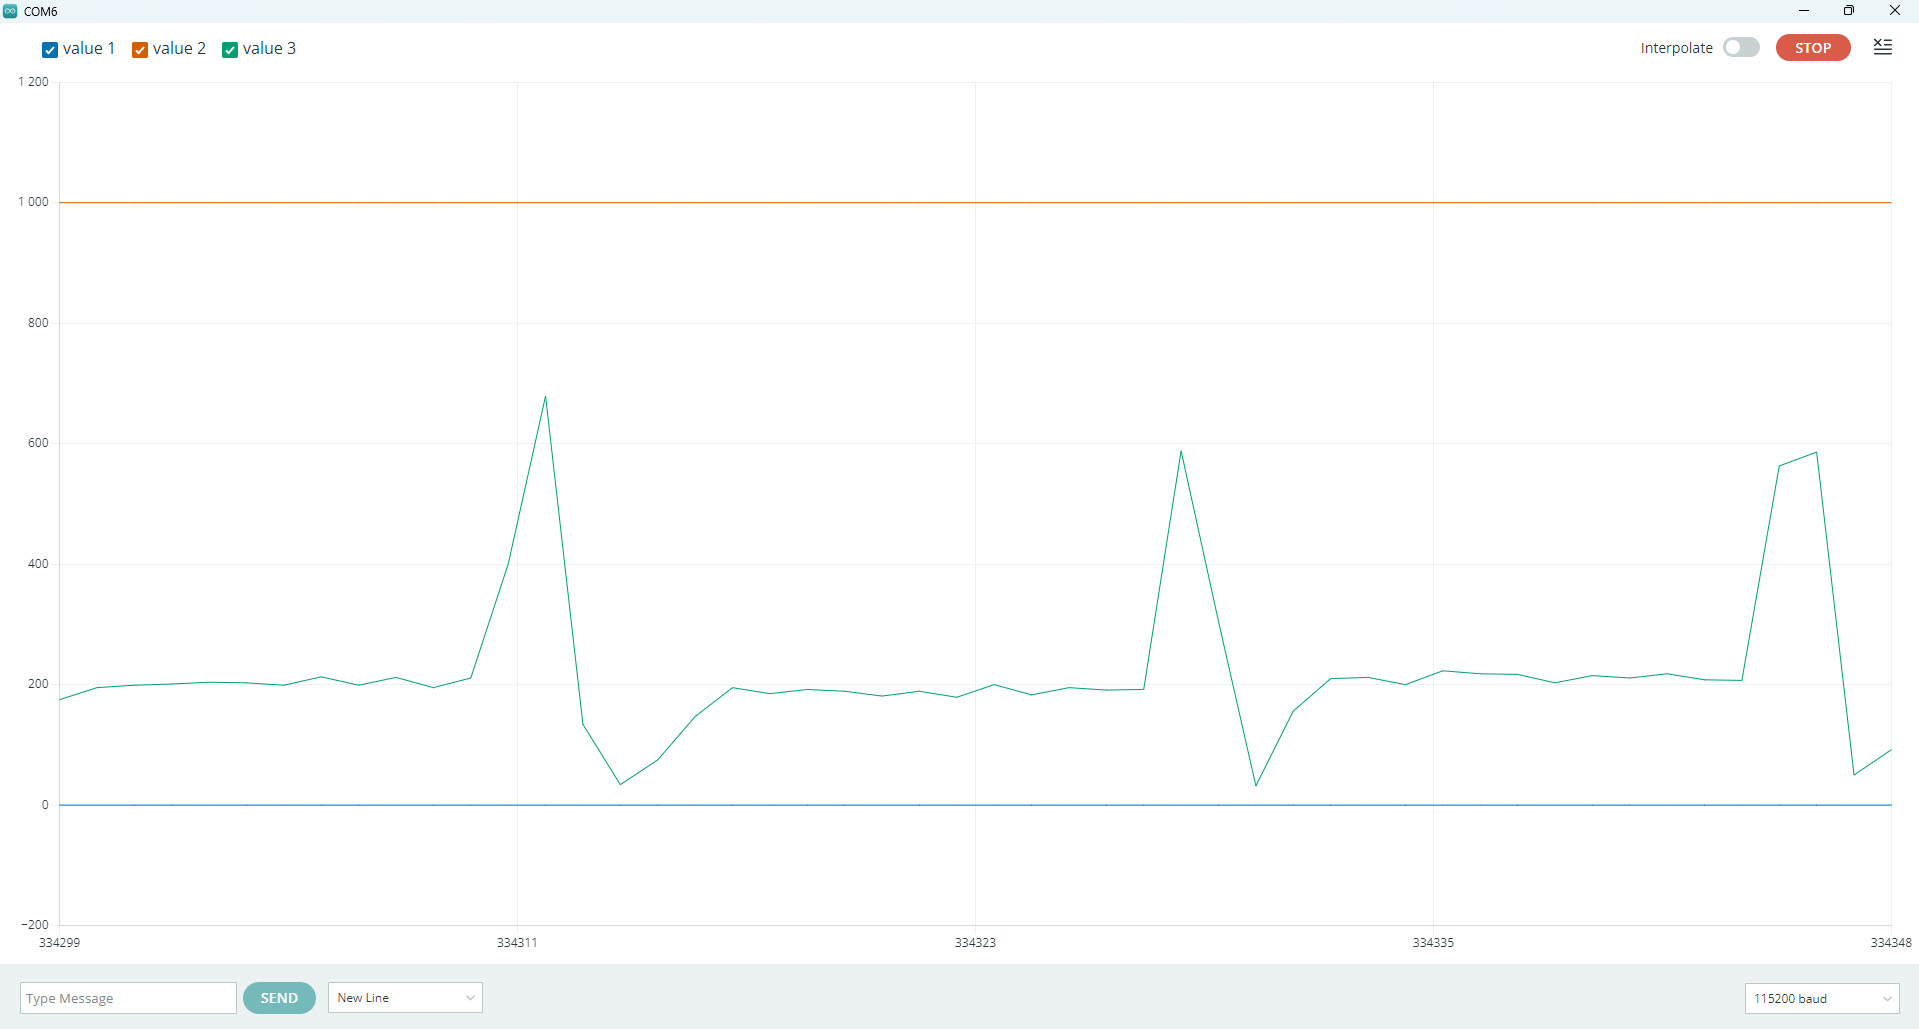Close the COM6 plotter window
This screenshot has height=1029, width=1919.
click(x=1895, y=11)
